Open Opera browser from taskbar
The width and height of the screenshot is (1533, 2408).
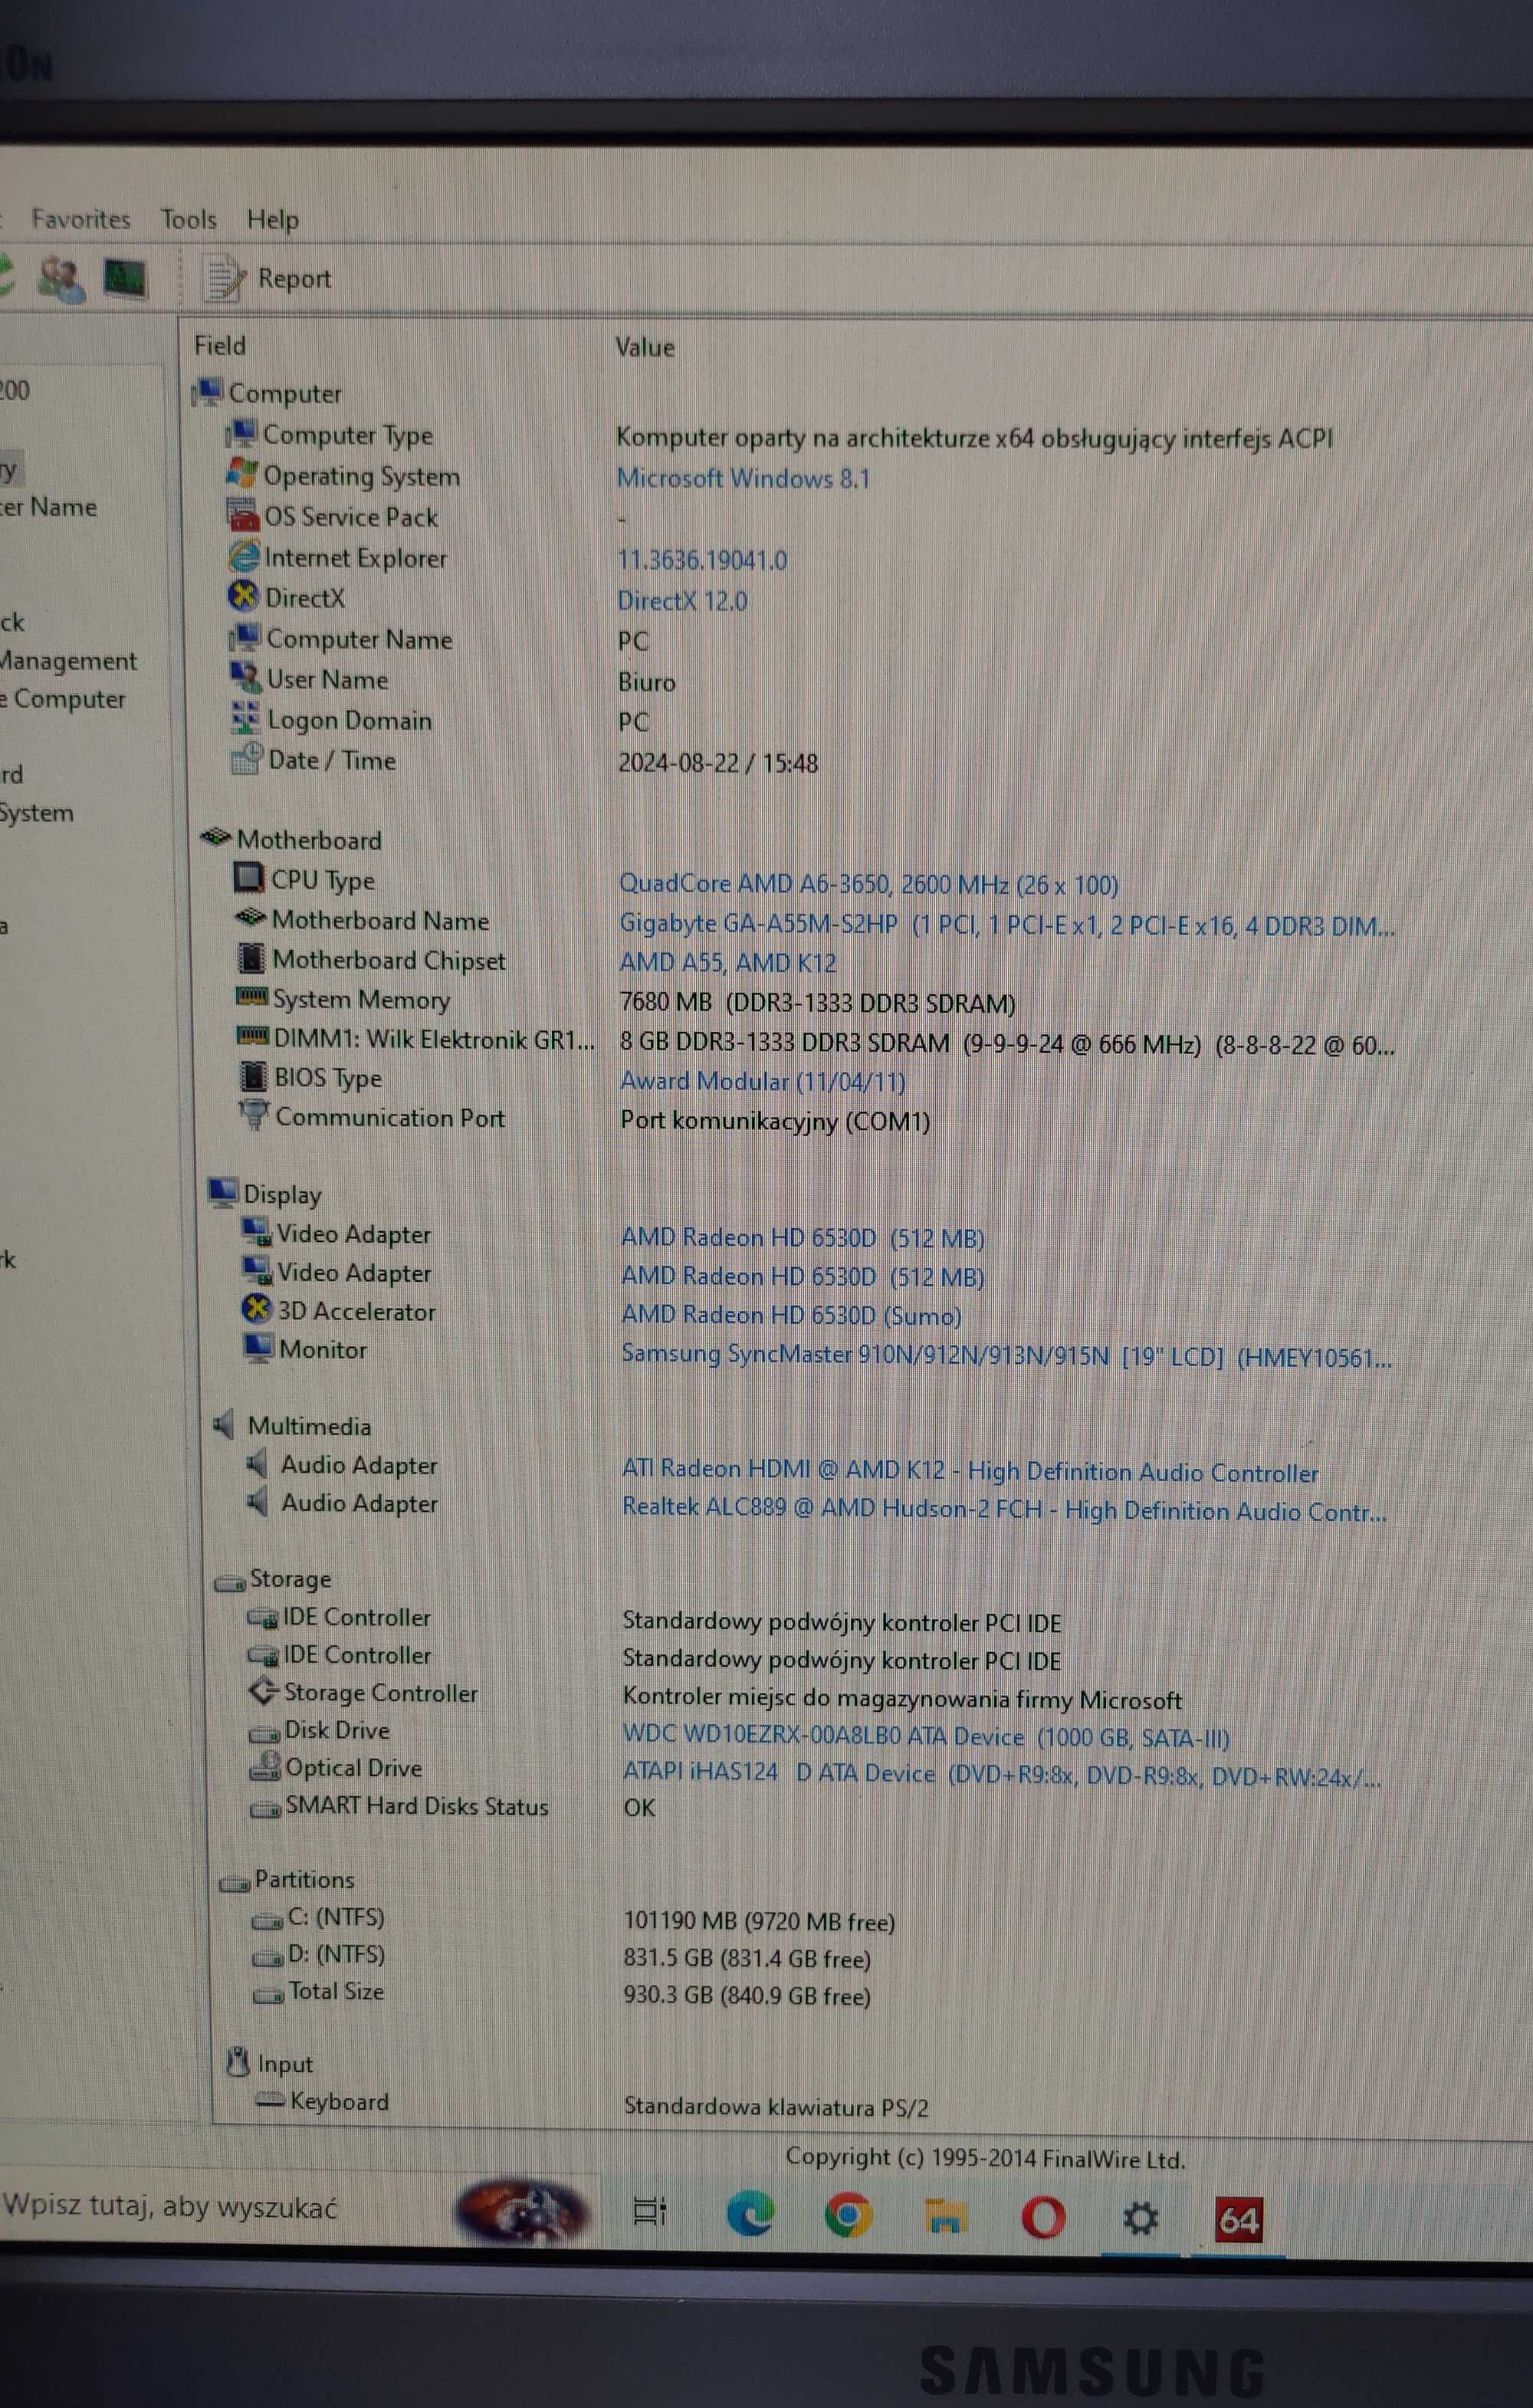(1043, 2218)
